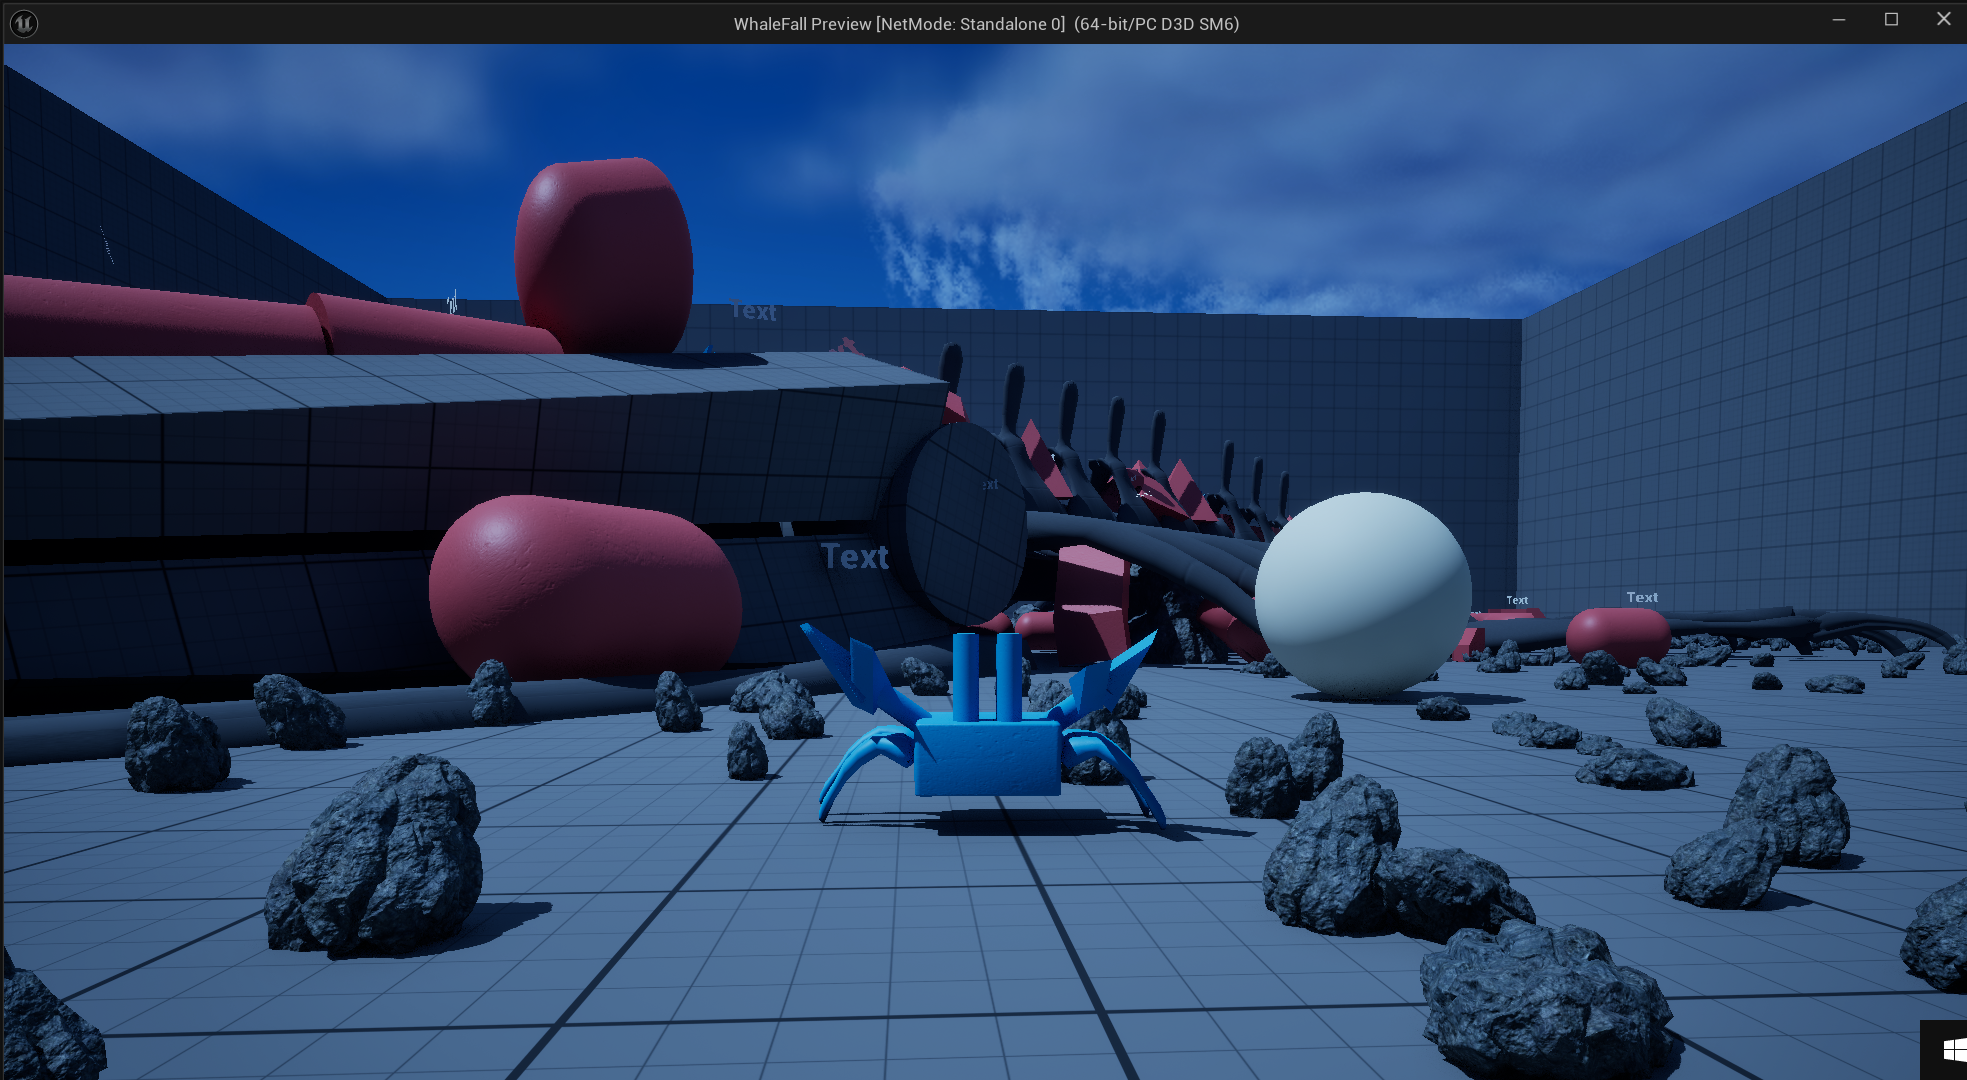Click the WhaleFall Preview title bar text
This screenshot has height=1080, width=1967.
pos(985,24)
